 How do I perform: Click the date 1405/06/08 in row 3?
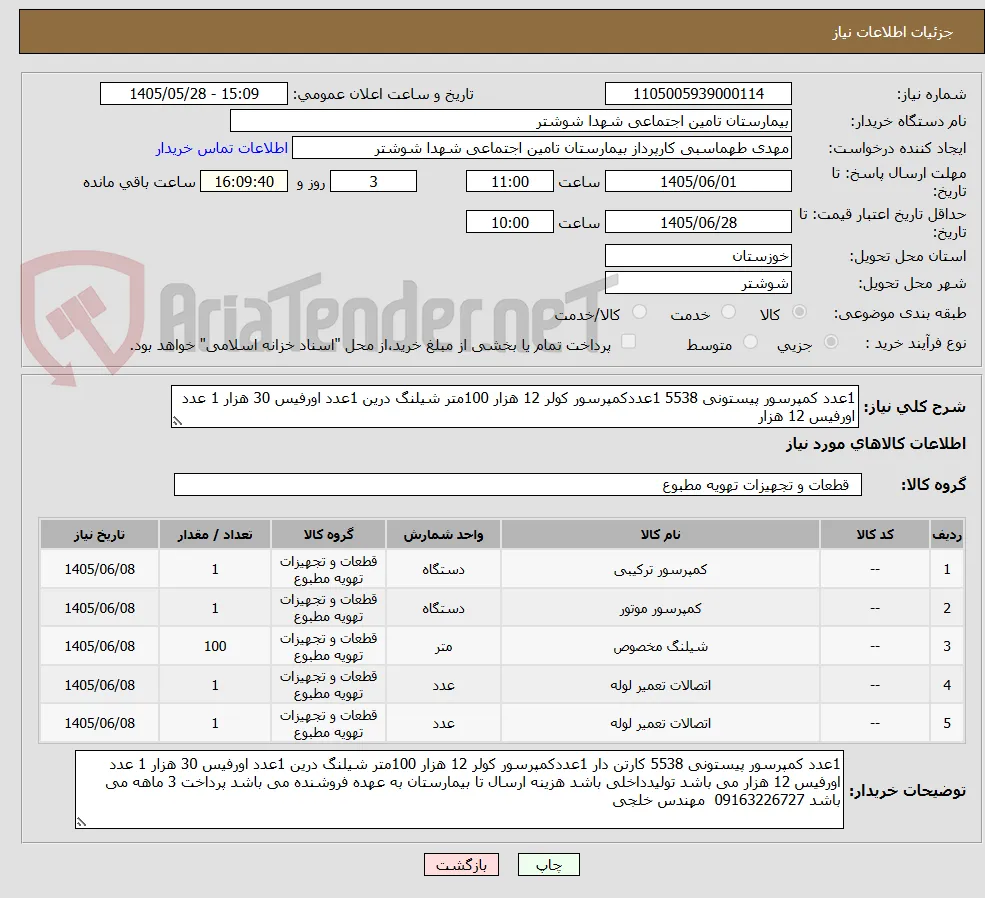[99, 646]
